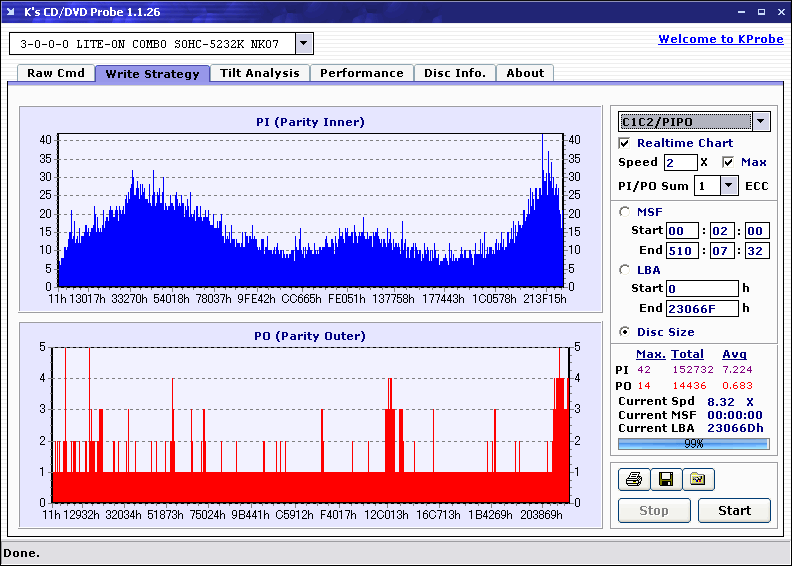
Task: Select the MSF radio button
Action: click(625, 211)
